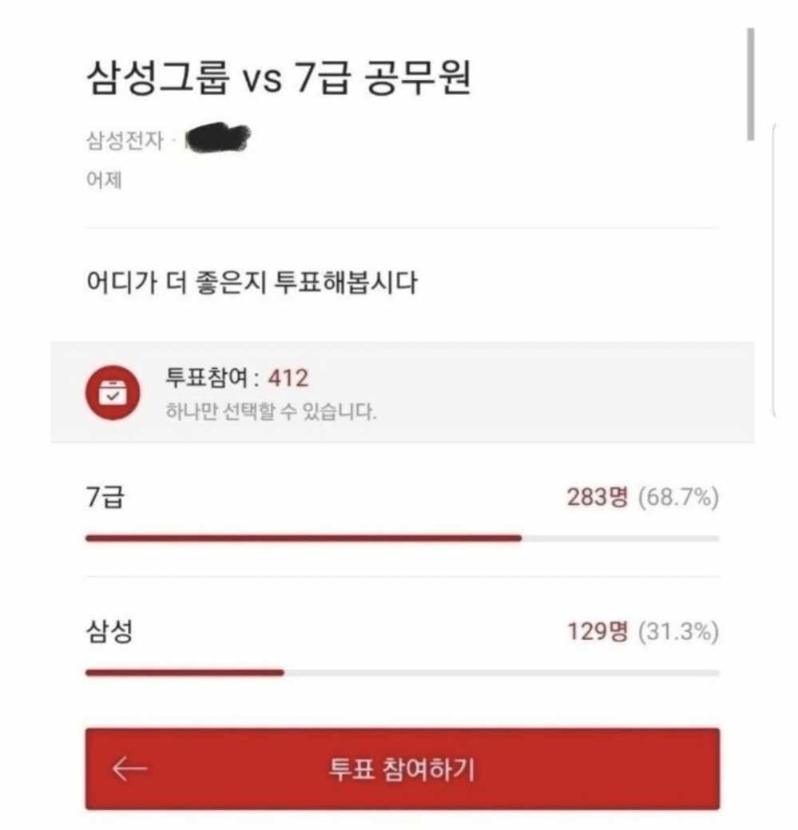798x830 pixels.
Task: Click the blacked-out author nickname
Action: pos(217,138)
